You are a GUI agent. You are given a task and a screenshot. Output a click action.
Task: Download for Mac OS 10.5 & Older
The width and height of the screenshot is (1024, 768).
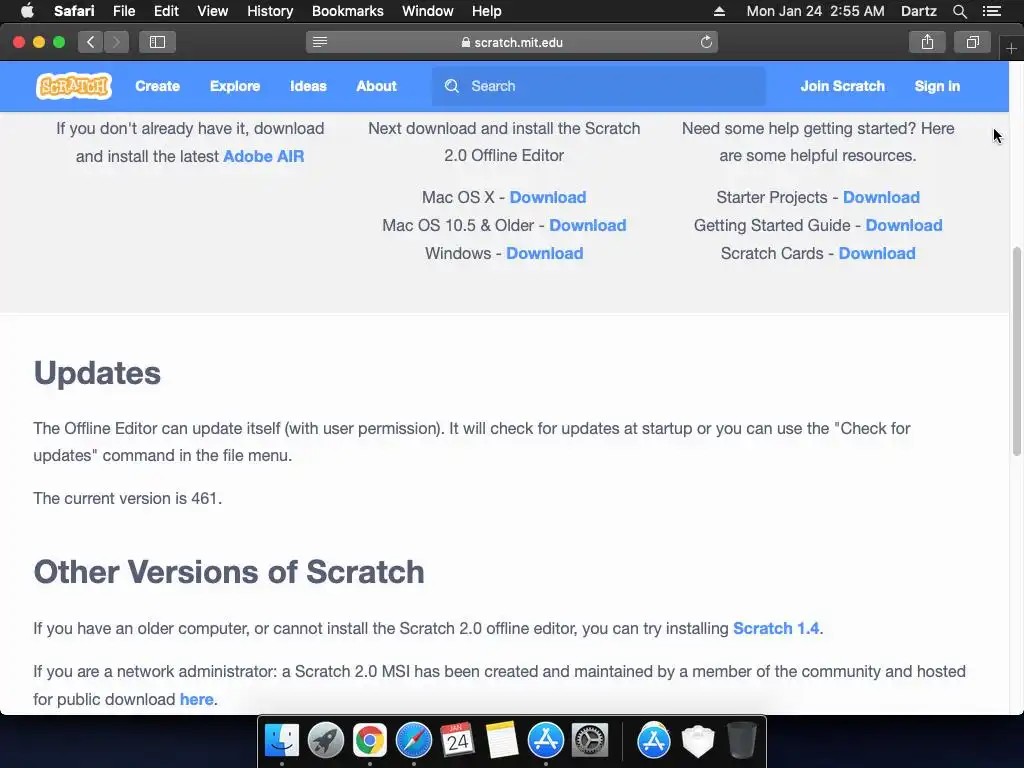pos(588,225)
